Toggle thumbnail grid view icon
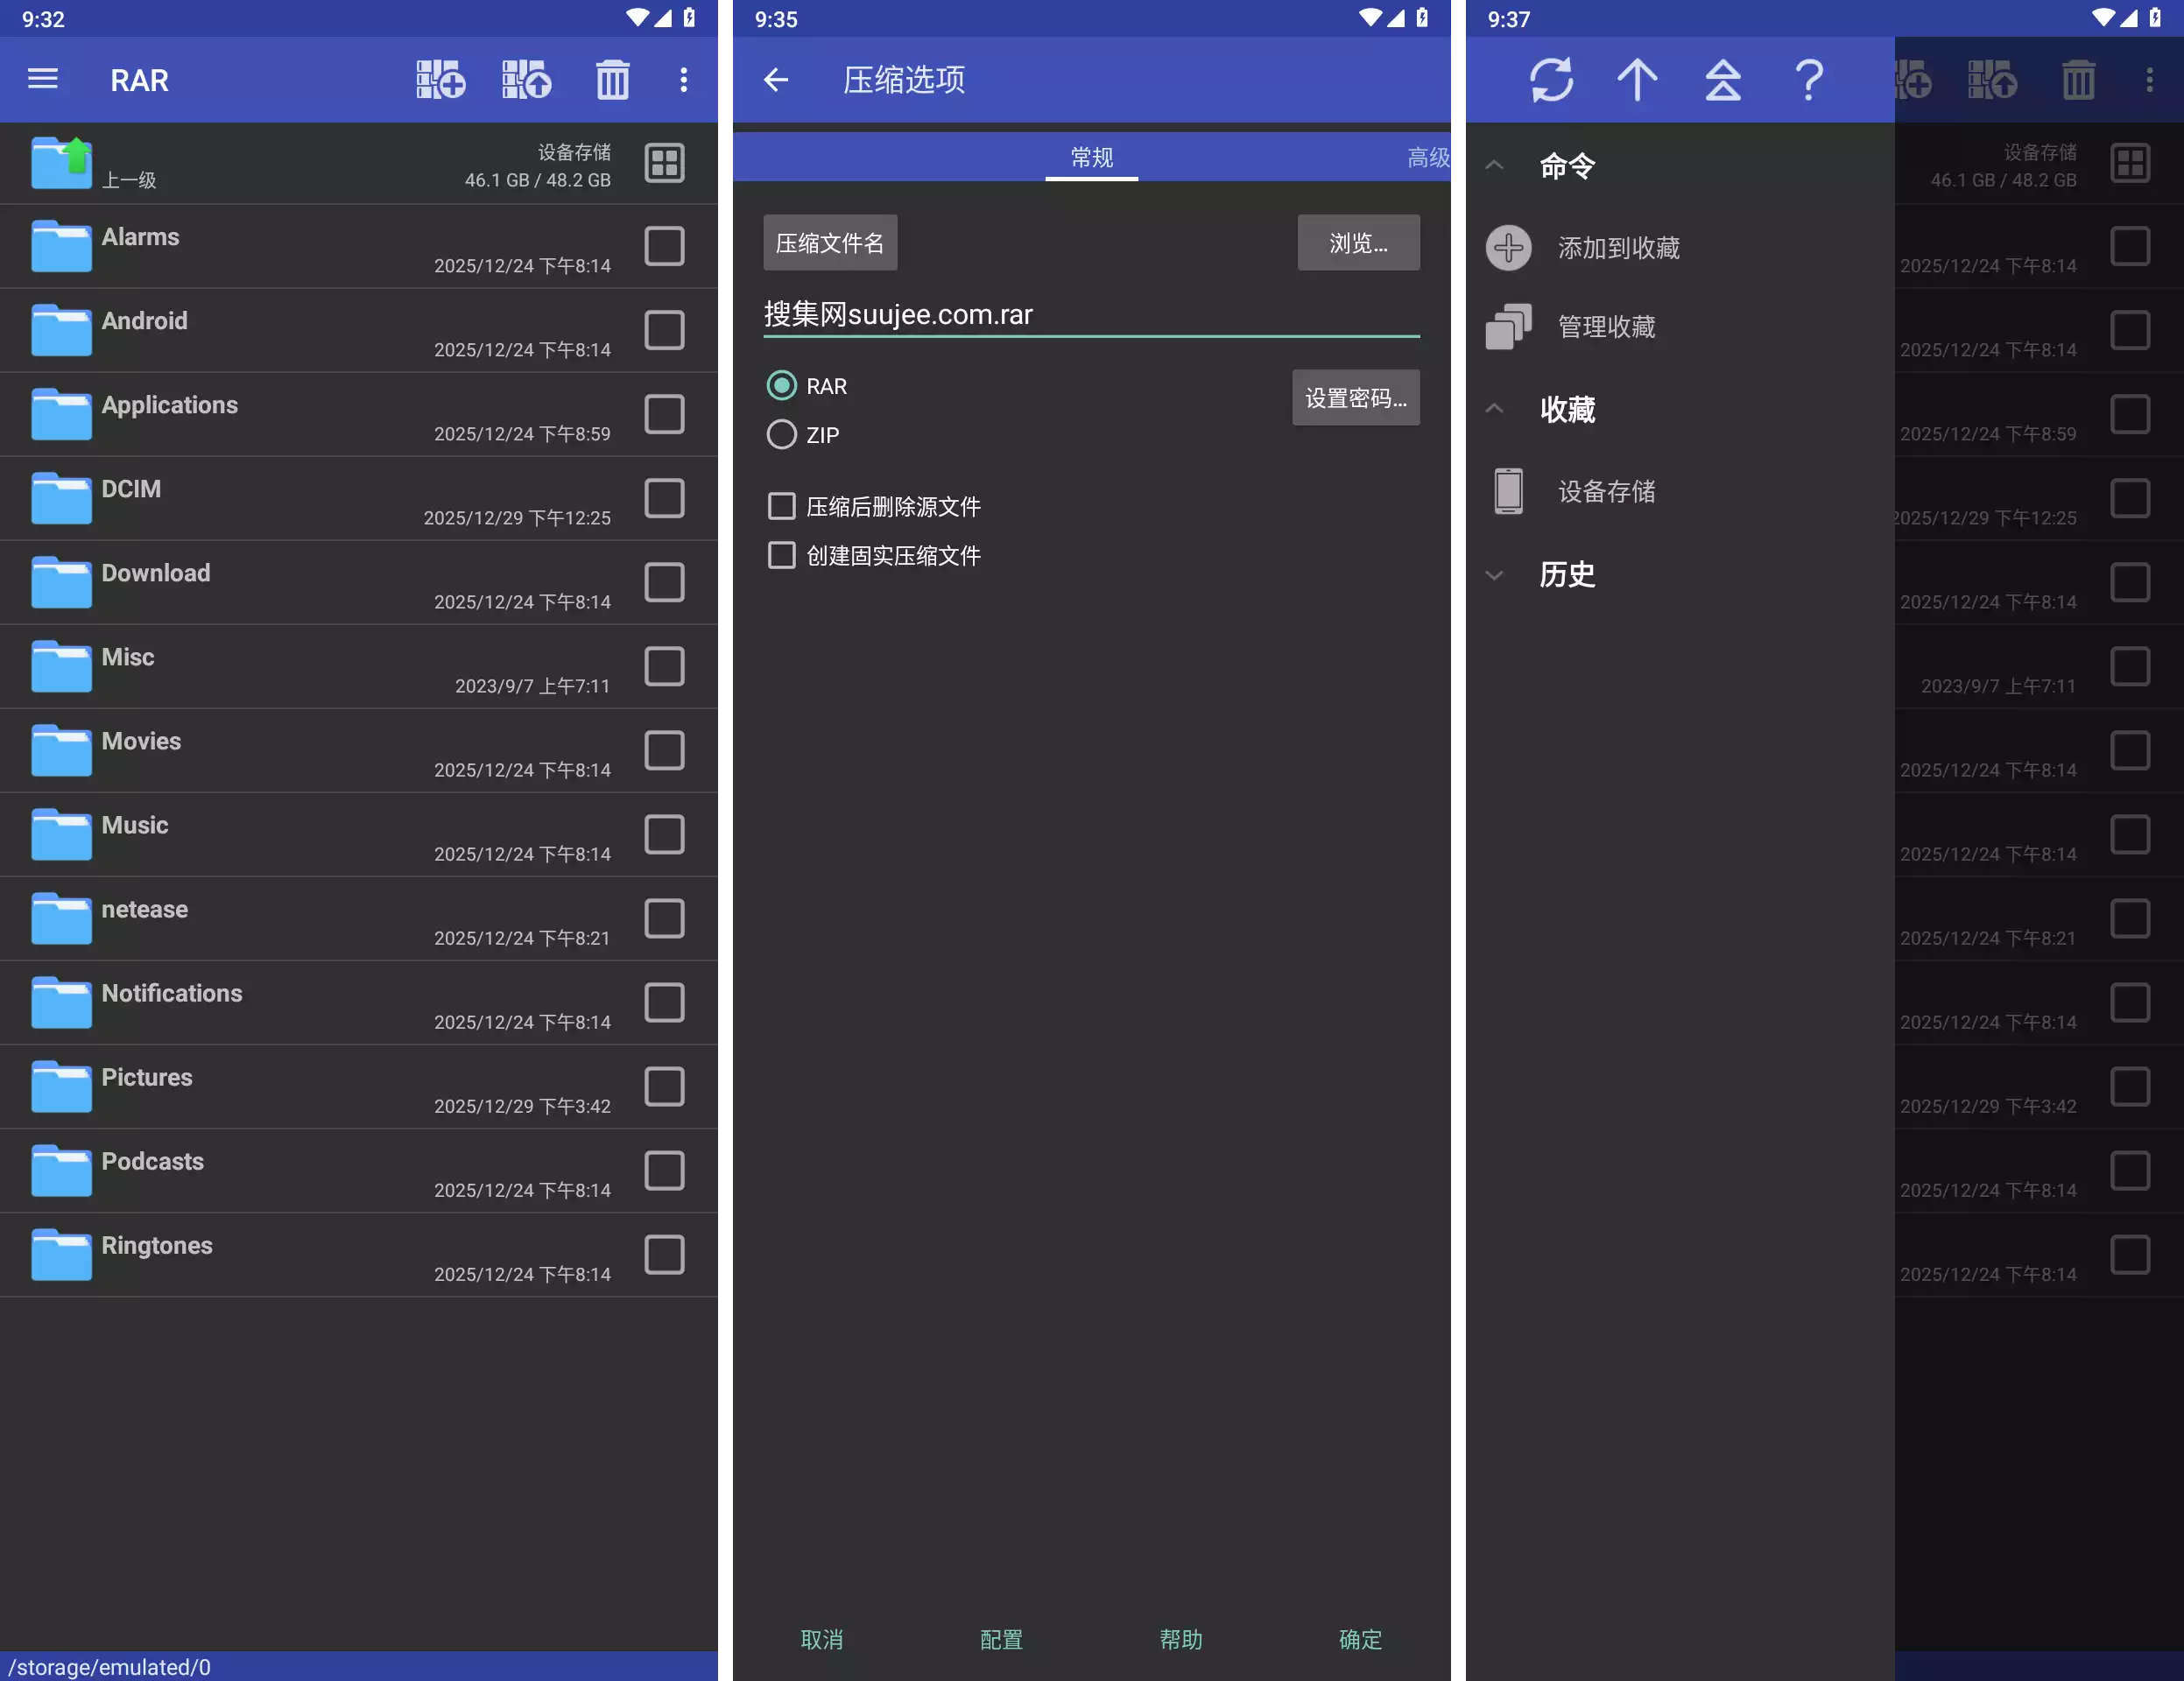This screenshot has width=2184, height=1681. pos(664,163)
